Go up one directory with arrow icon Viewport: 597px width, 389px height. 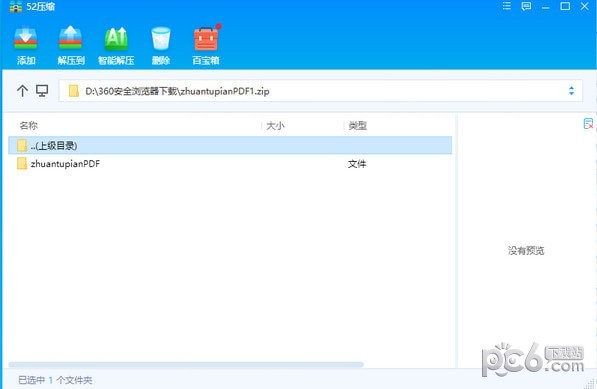coord(22,91)
